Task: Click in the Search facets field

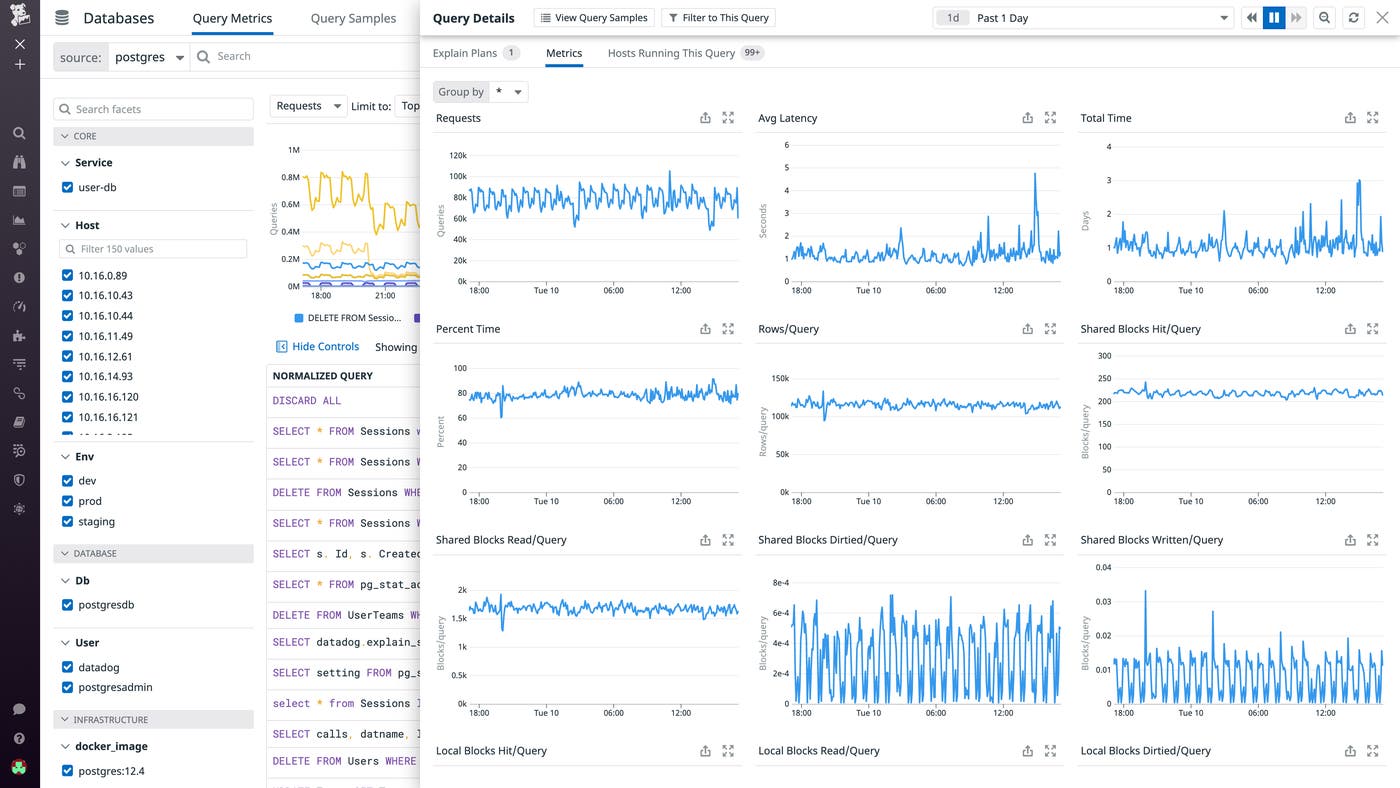Action: click(152, 108)
